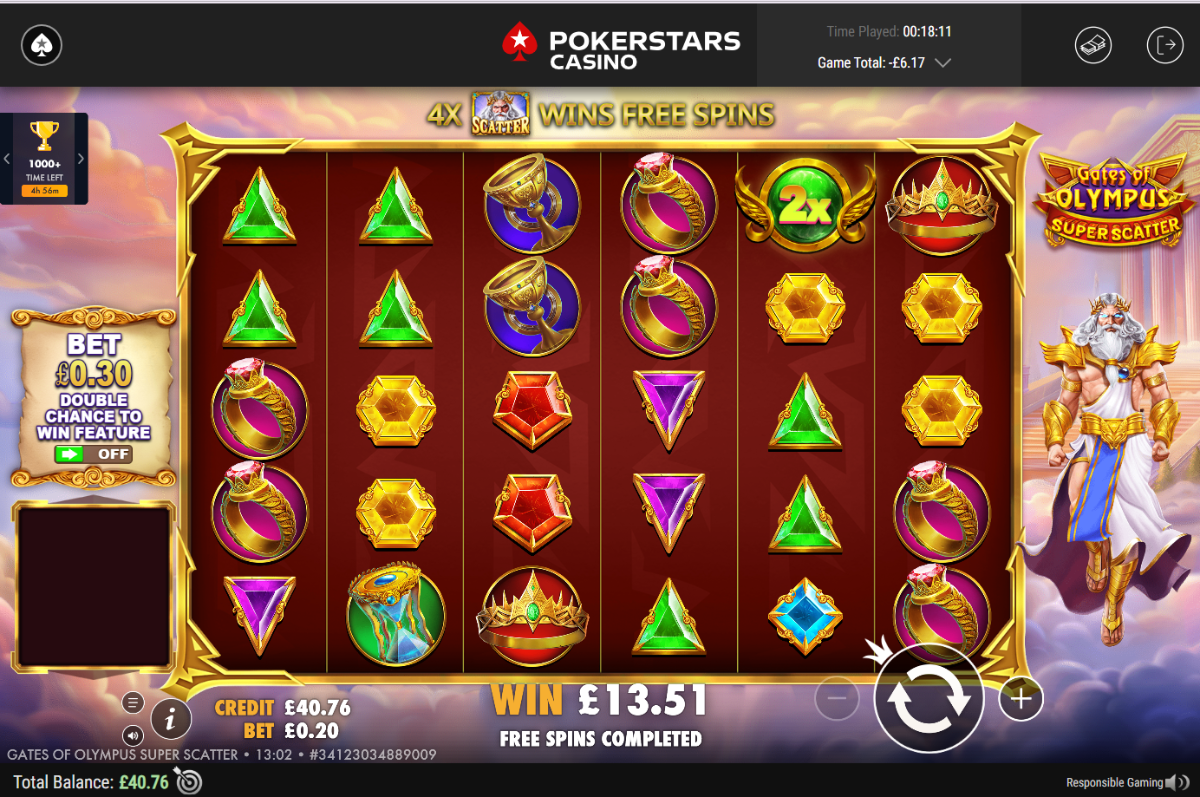The height and width of the screenshot is (797, 1200).
Task: Expand the Game Total dropdown chevron
Action: pos(941,63)
